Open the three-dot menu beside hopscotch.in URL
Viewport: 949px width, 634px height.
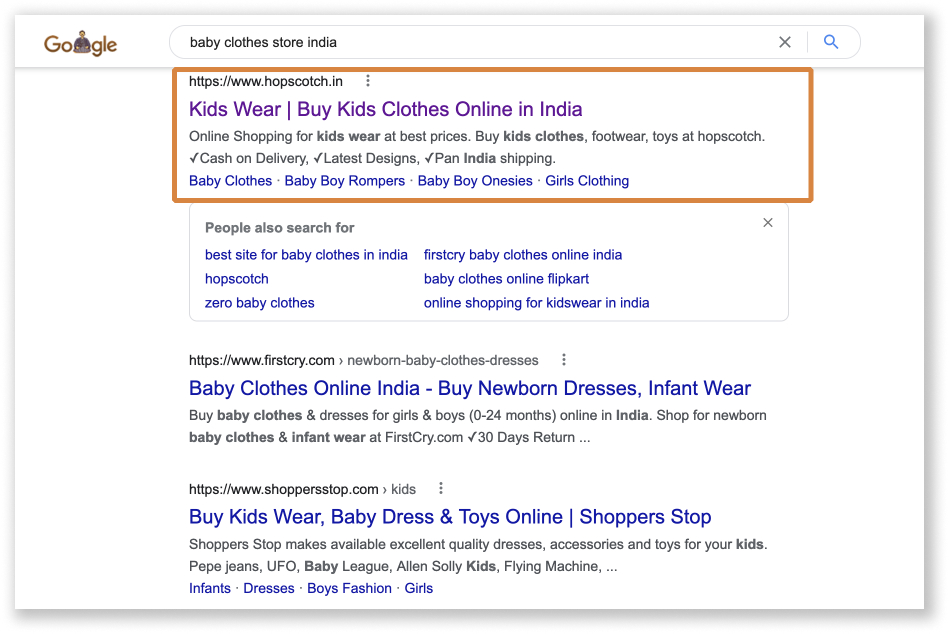(368, 81)
